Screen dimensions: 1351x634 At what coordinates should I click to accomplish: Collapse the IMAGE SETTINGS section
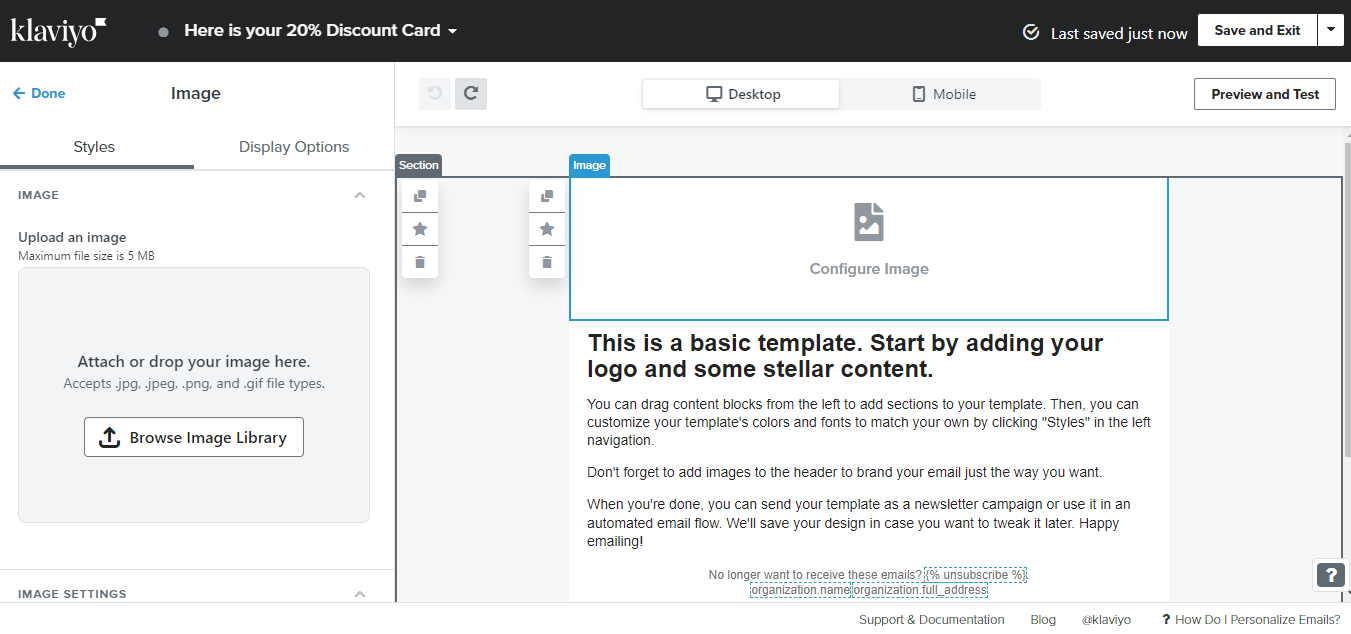(x=360, y=594)
